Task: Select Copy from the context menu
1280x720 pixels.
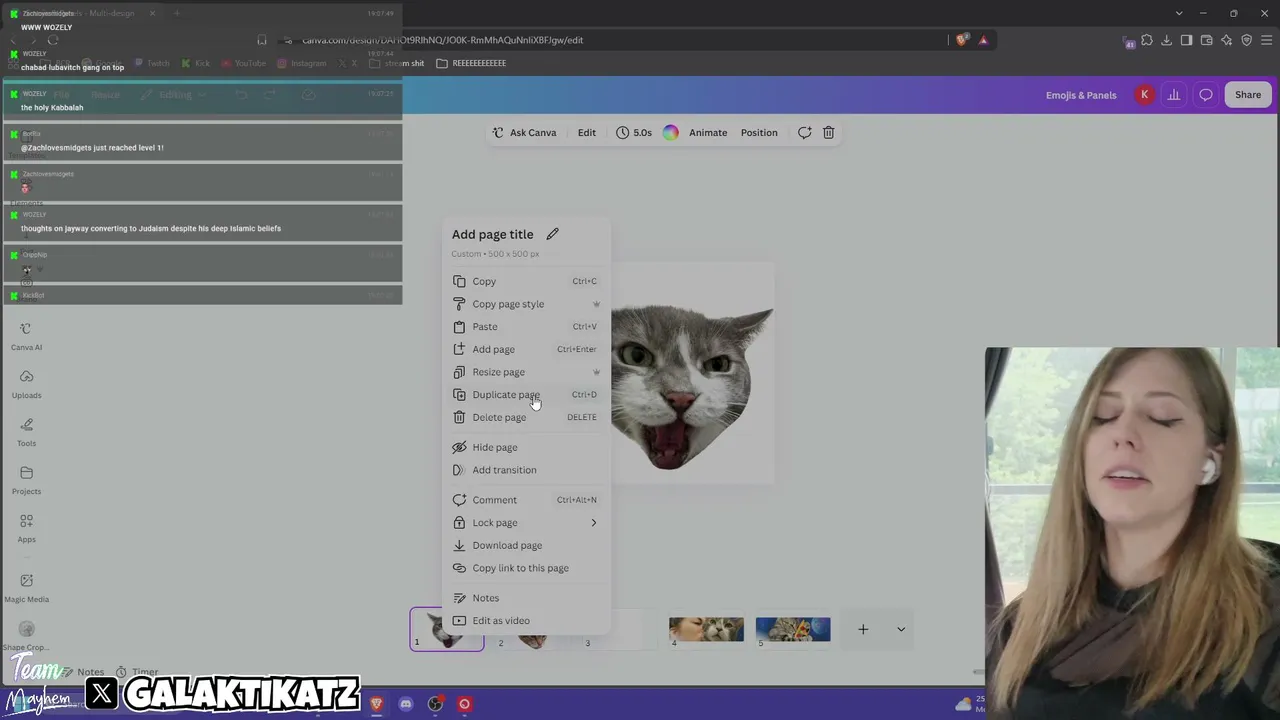Action: tap(526, 282)
